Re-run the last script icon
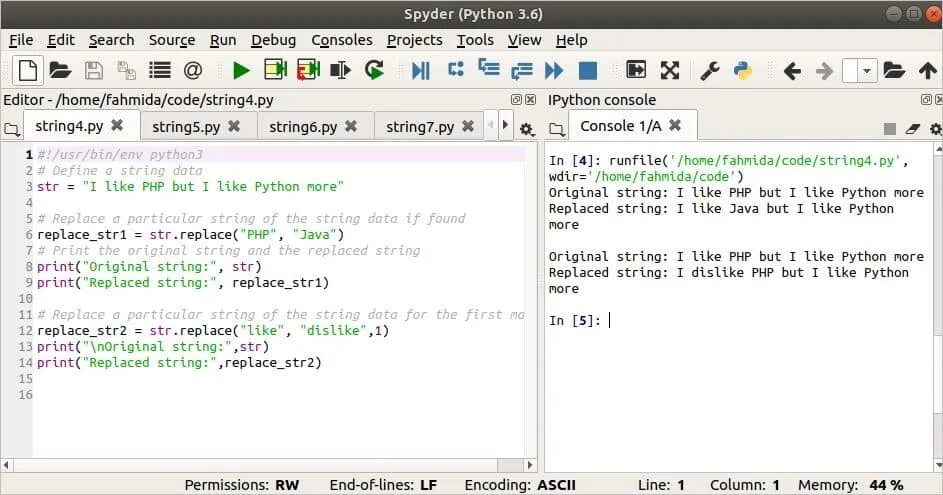This screenshot has width=943, height=495. coord(374,70)
